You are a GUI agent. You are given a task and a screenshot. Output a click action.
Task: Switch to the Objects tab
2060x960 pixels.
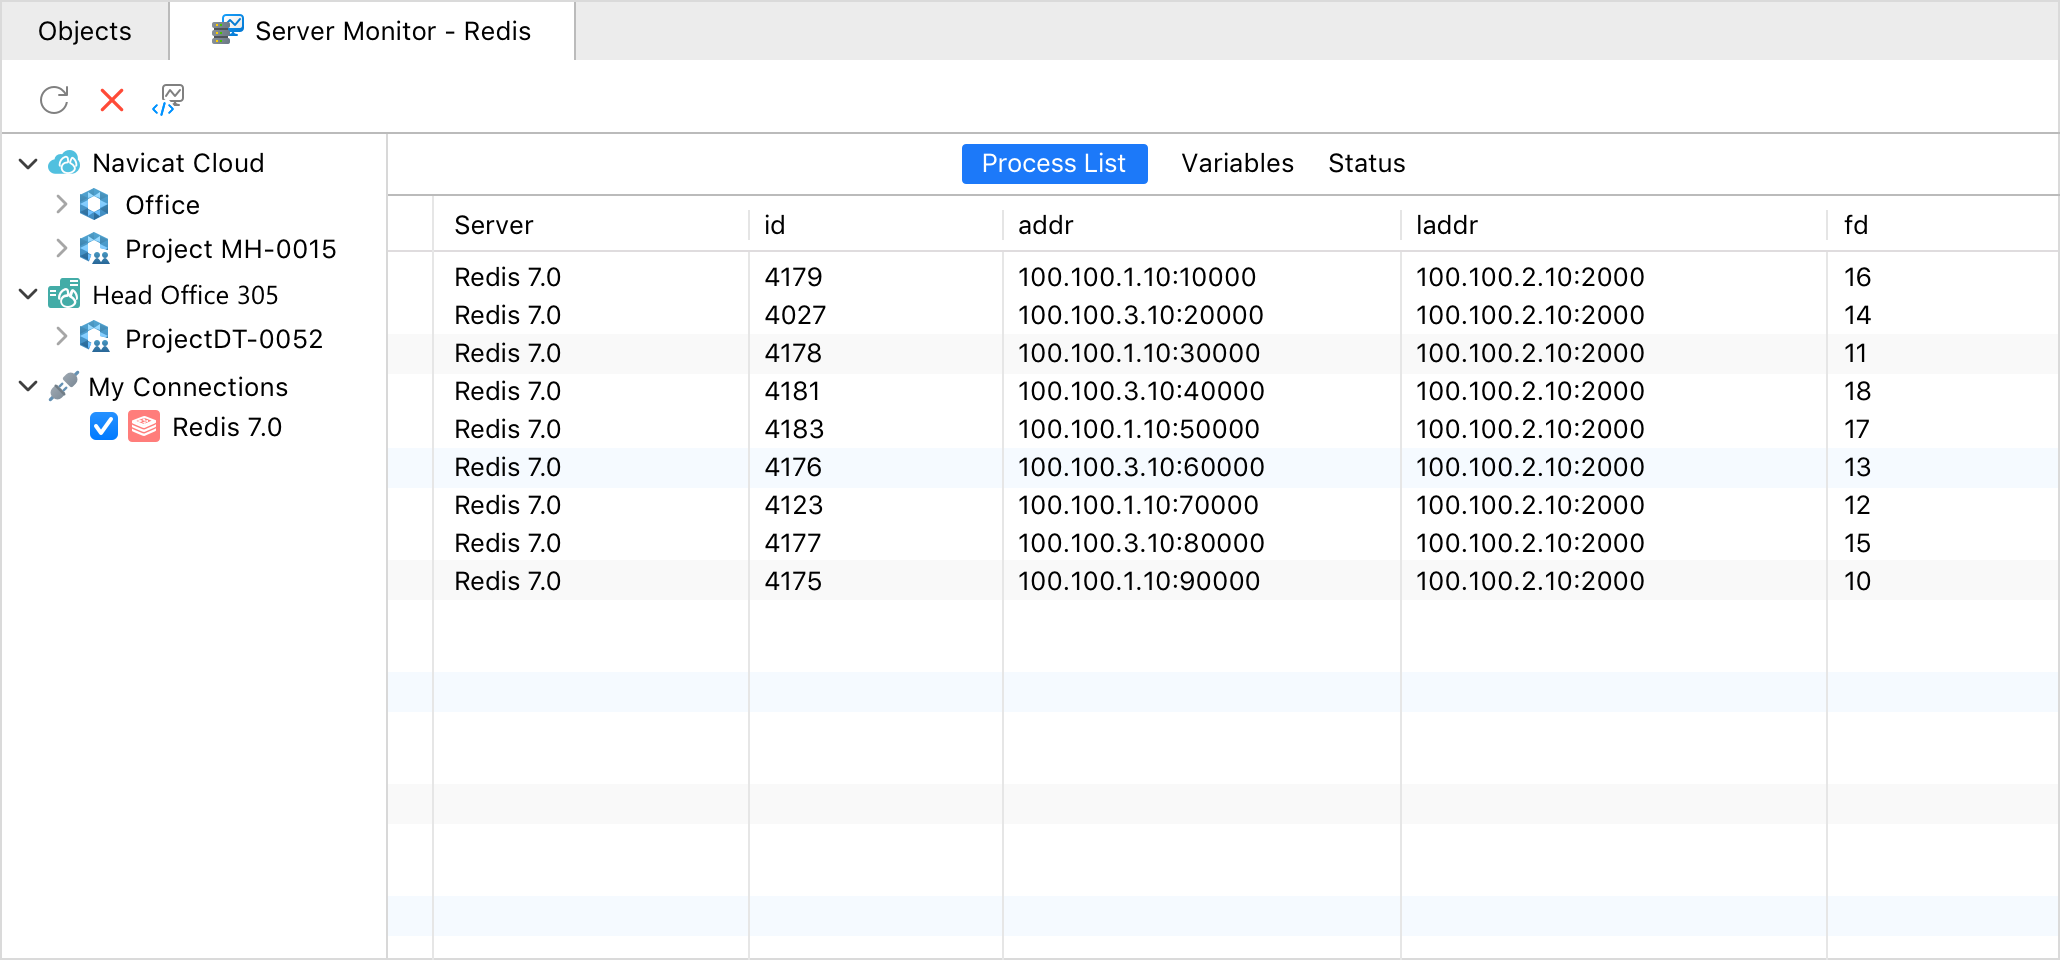click(85, 31)
